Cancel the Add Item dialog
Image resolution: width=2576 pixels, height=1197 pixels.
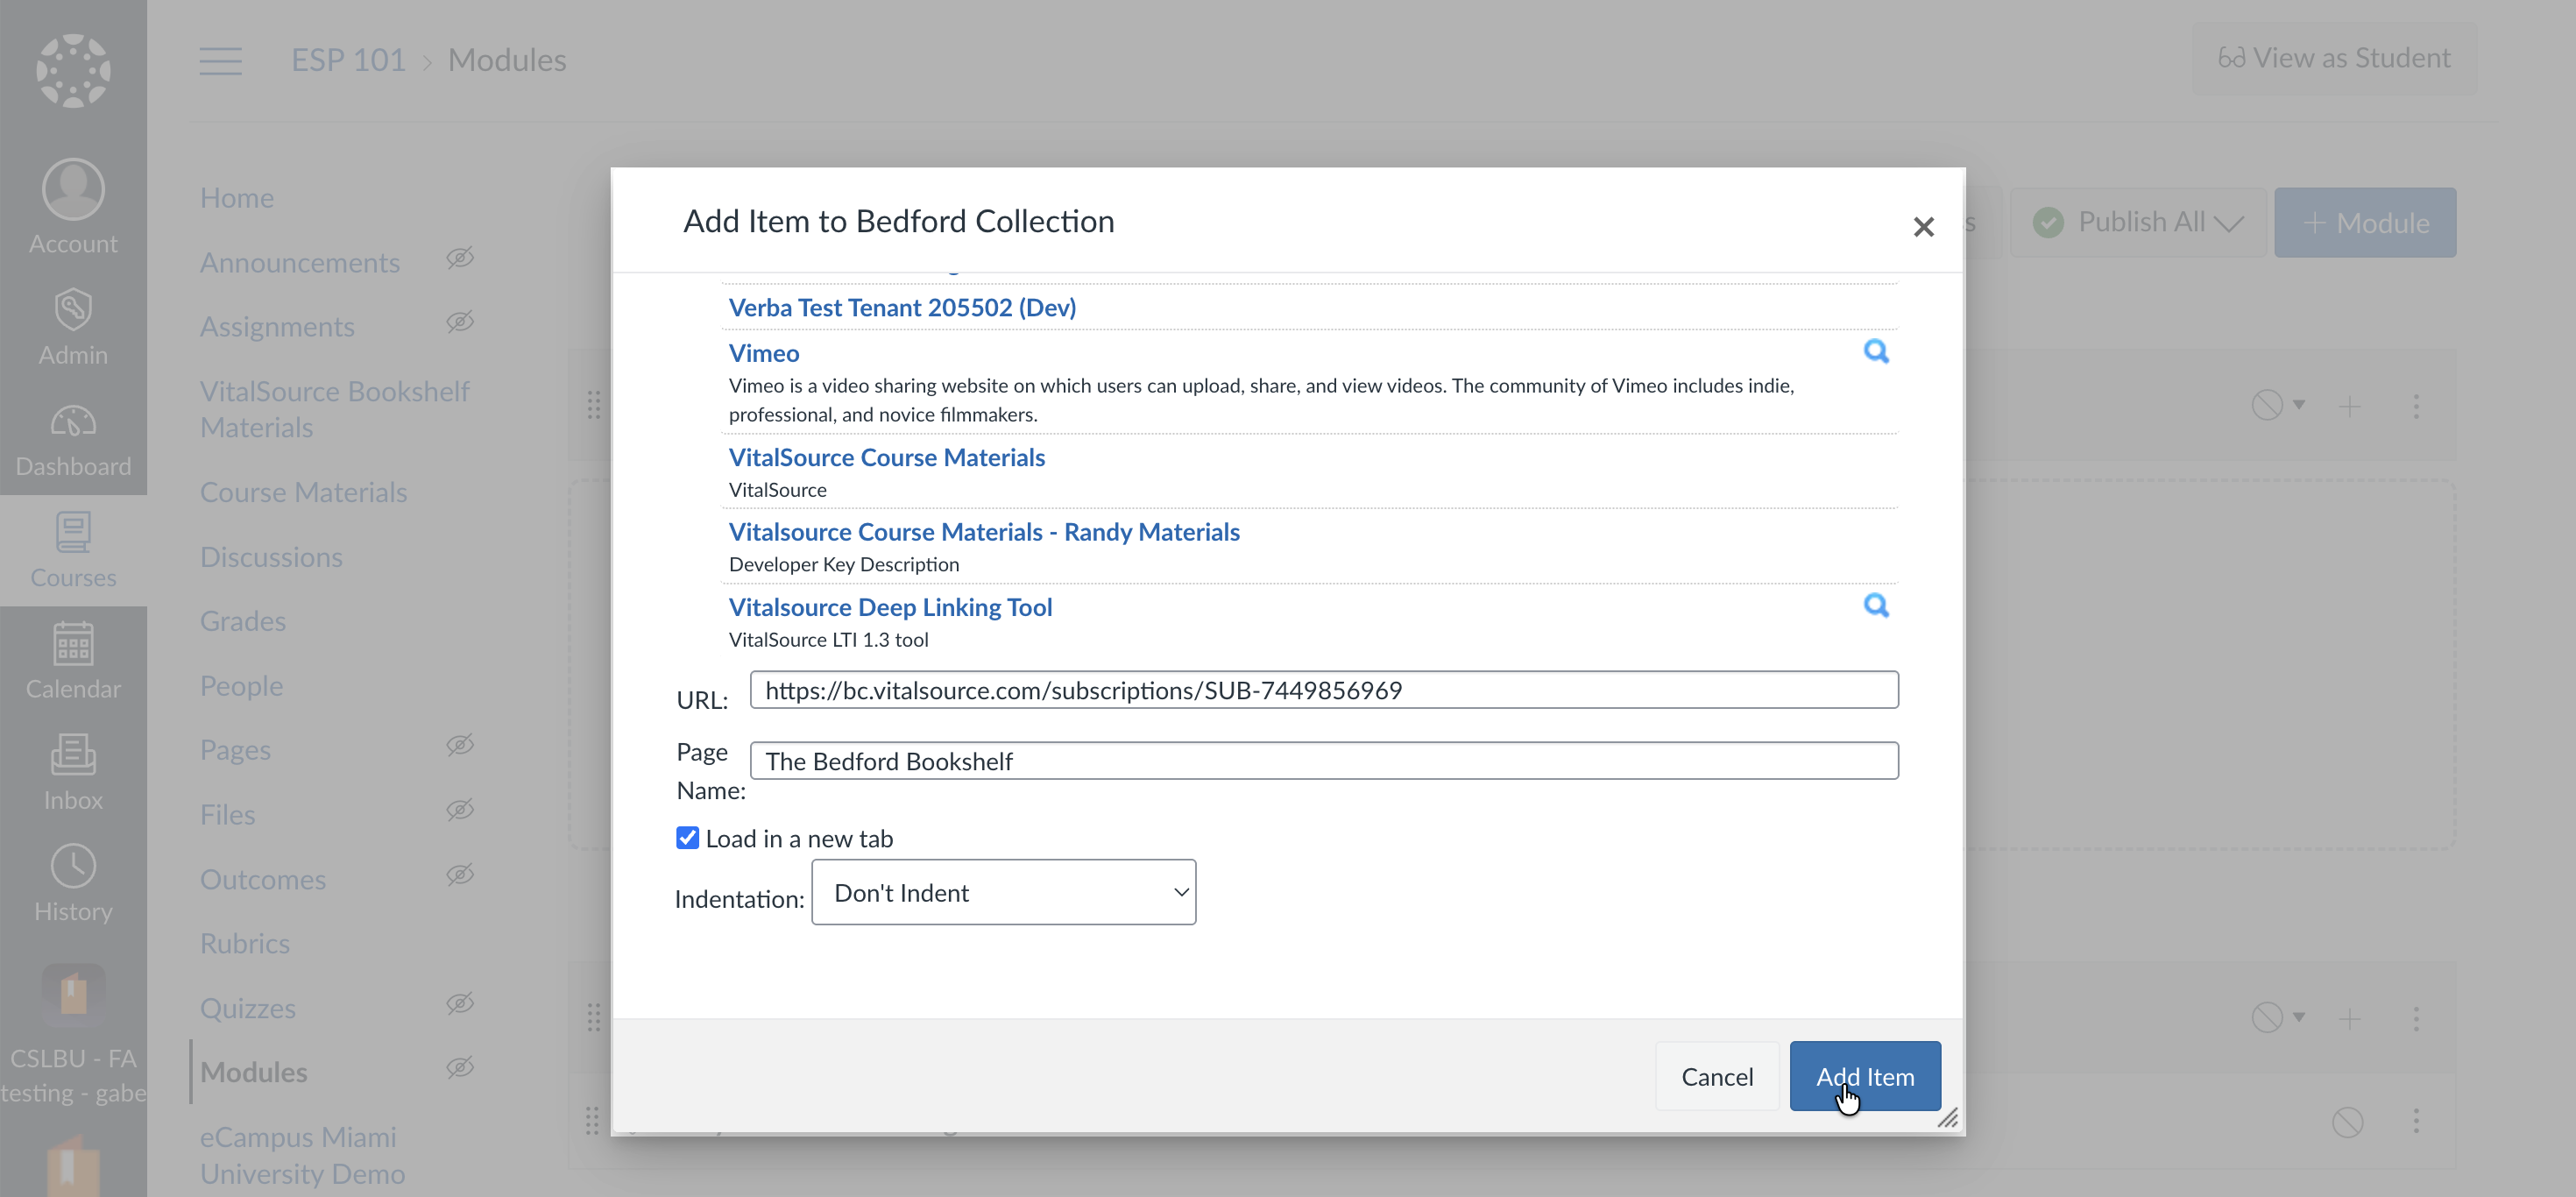tap(1717, 1076)
